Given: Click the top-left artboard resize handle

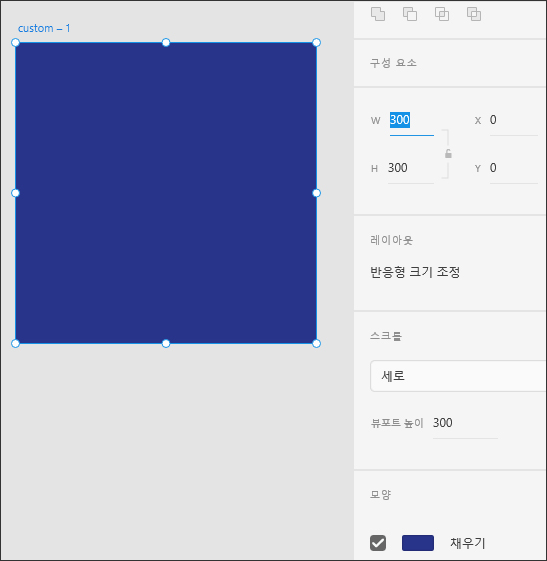Looking at the screenshot, I should click(x=15, y=43).
